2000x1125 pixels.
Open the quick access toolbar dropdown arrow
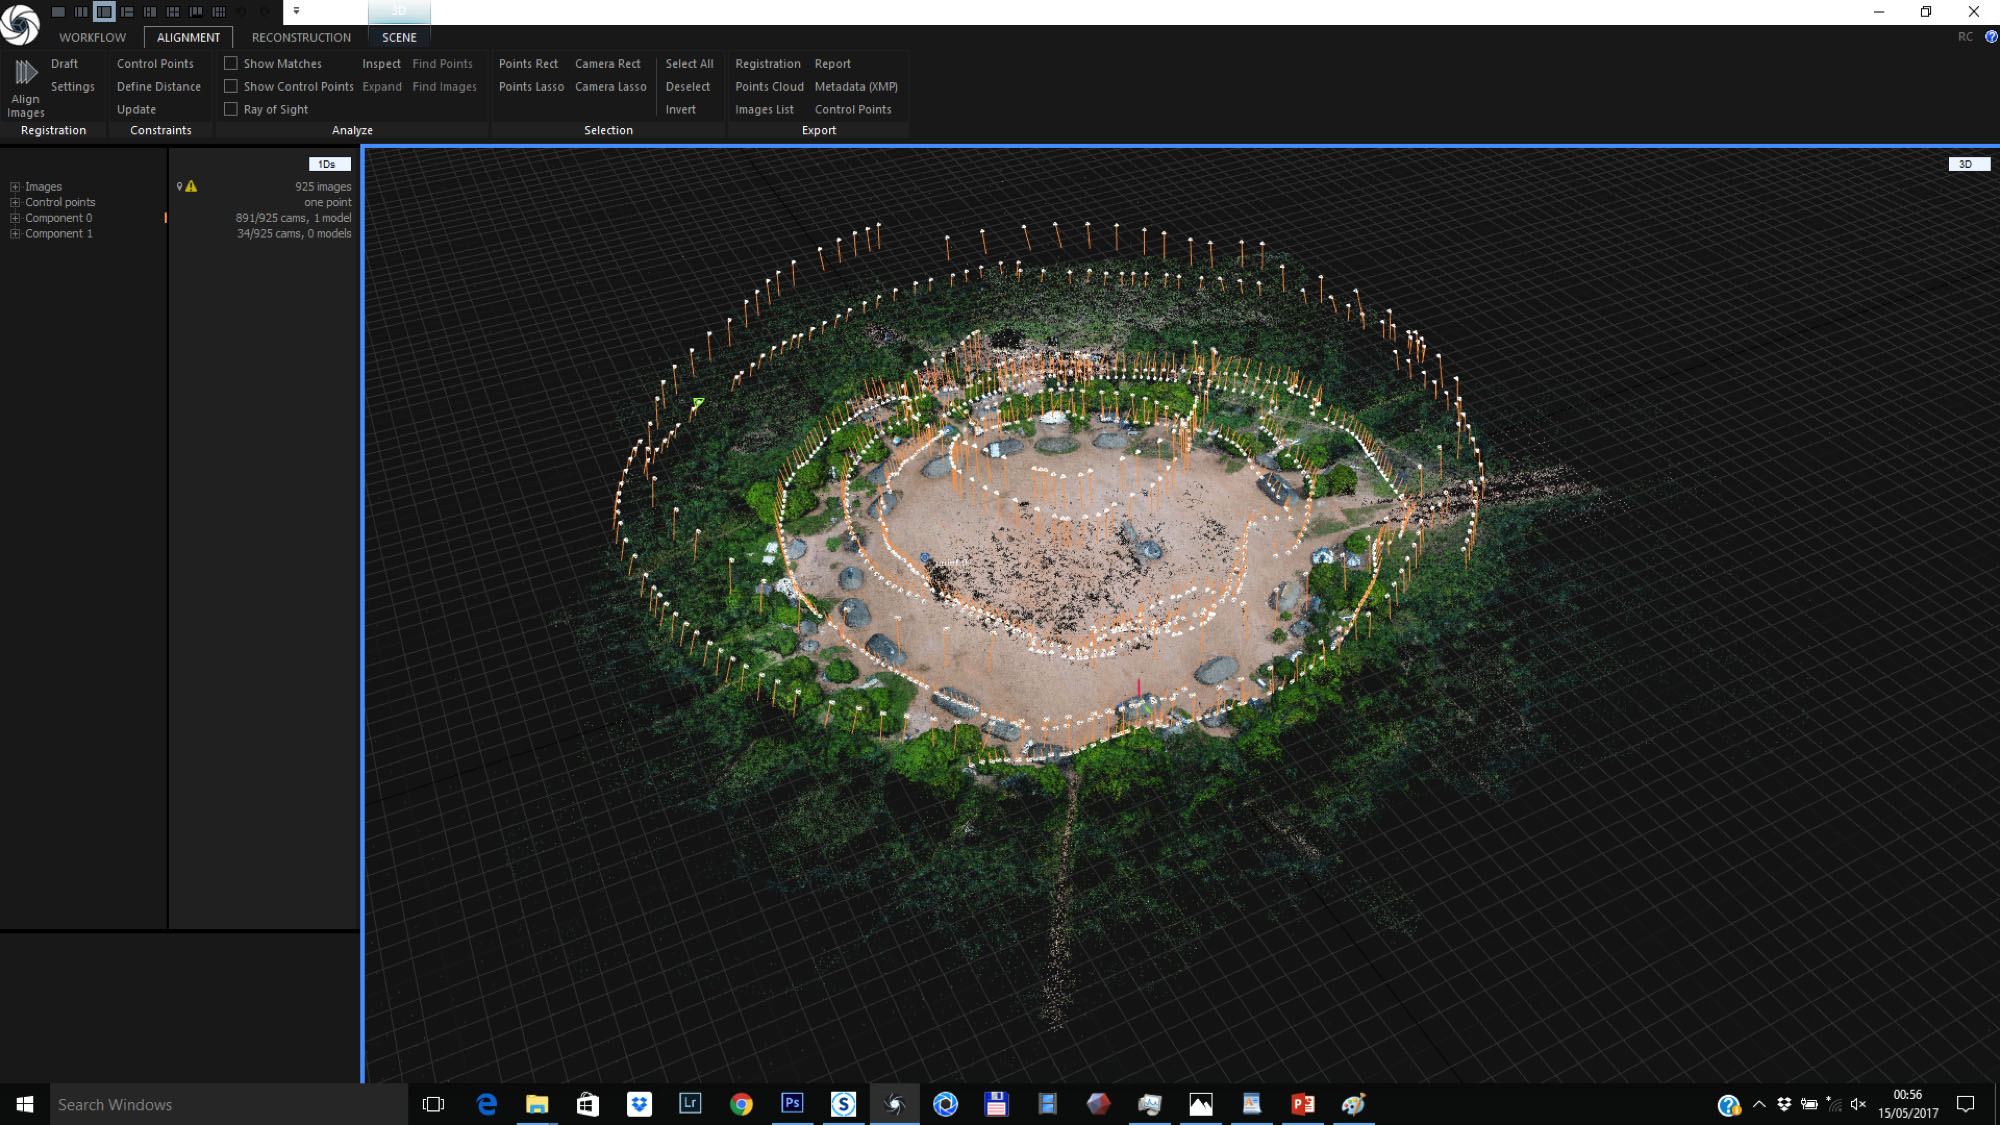click(x=296, y=11)
